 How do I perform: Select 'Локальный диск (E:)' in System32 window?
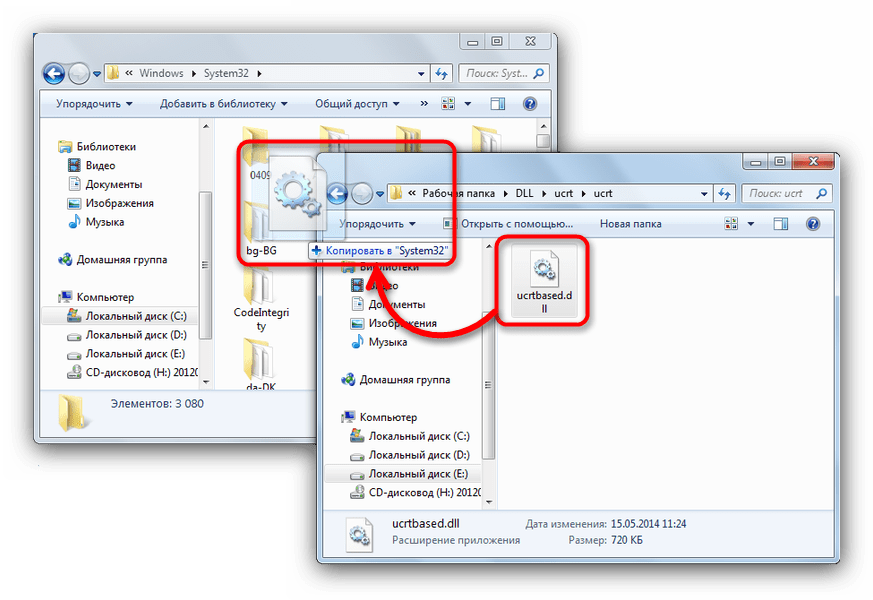126,354
